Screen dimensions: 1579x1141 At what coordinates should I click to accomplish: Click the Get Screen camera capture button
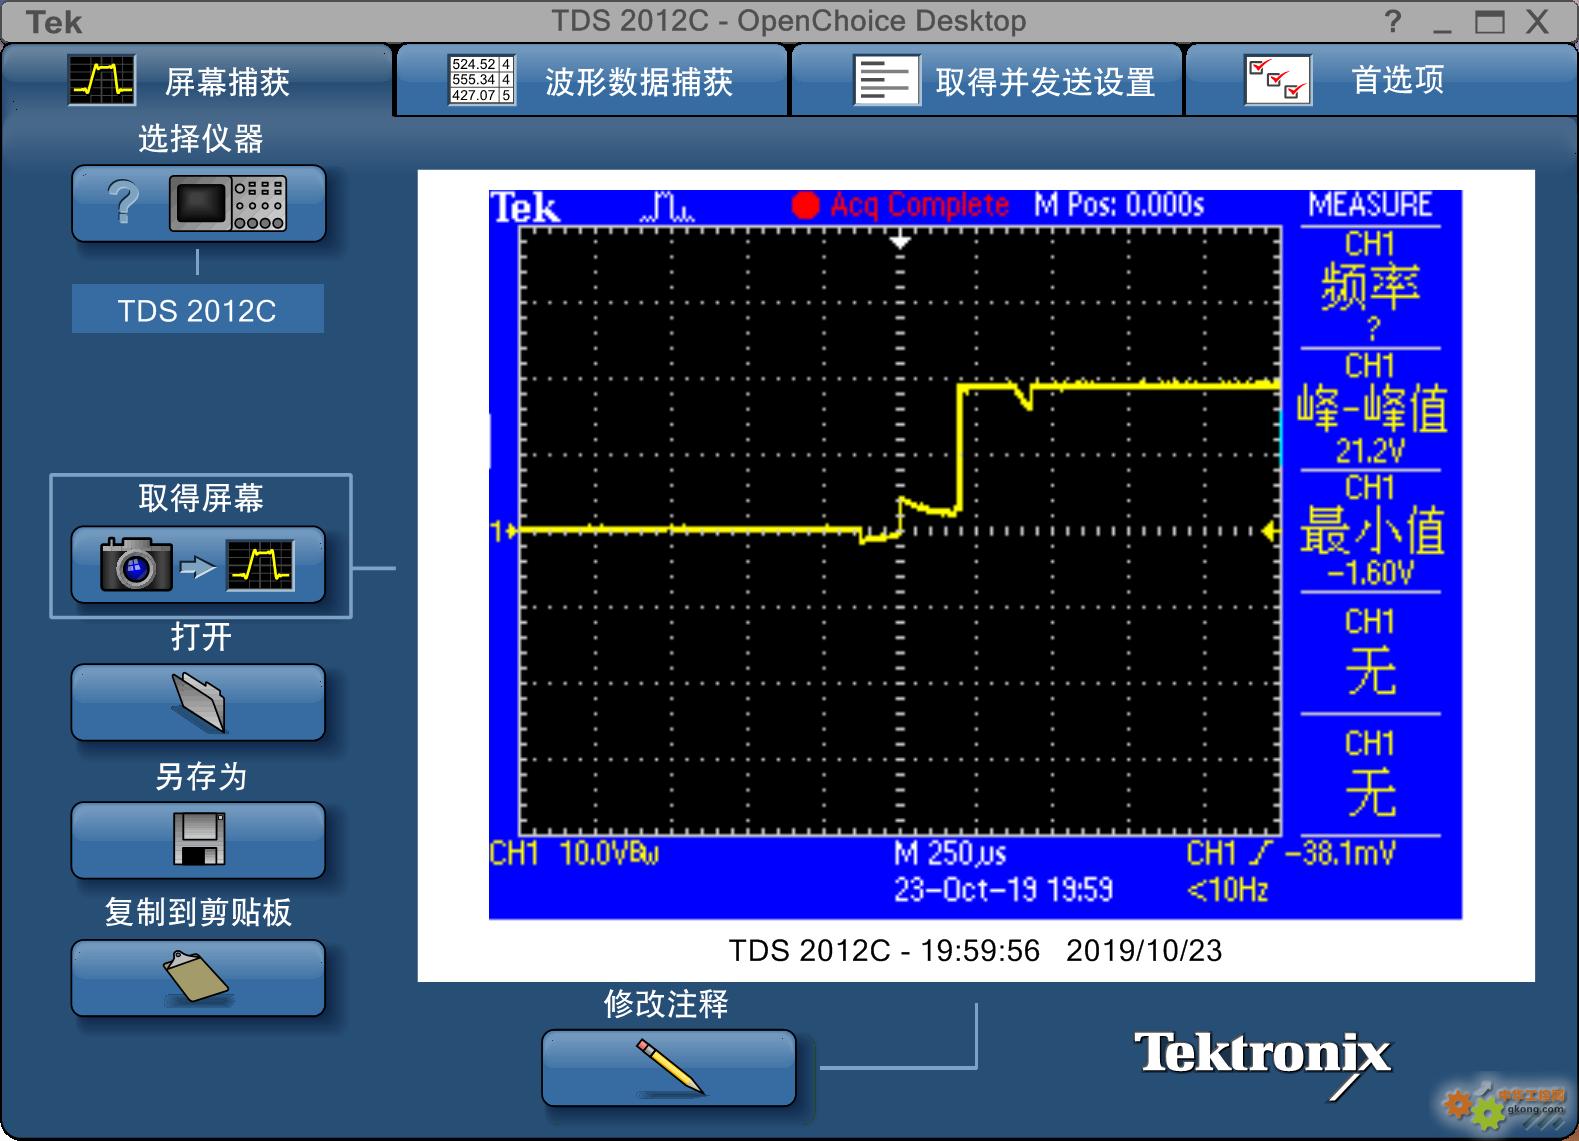point(198,565)
